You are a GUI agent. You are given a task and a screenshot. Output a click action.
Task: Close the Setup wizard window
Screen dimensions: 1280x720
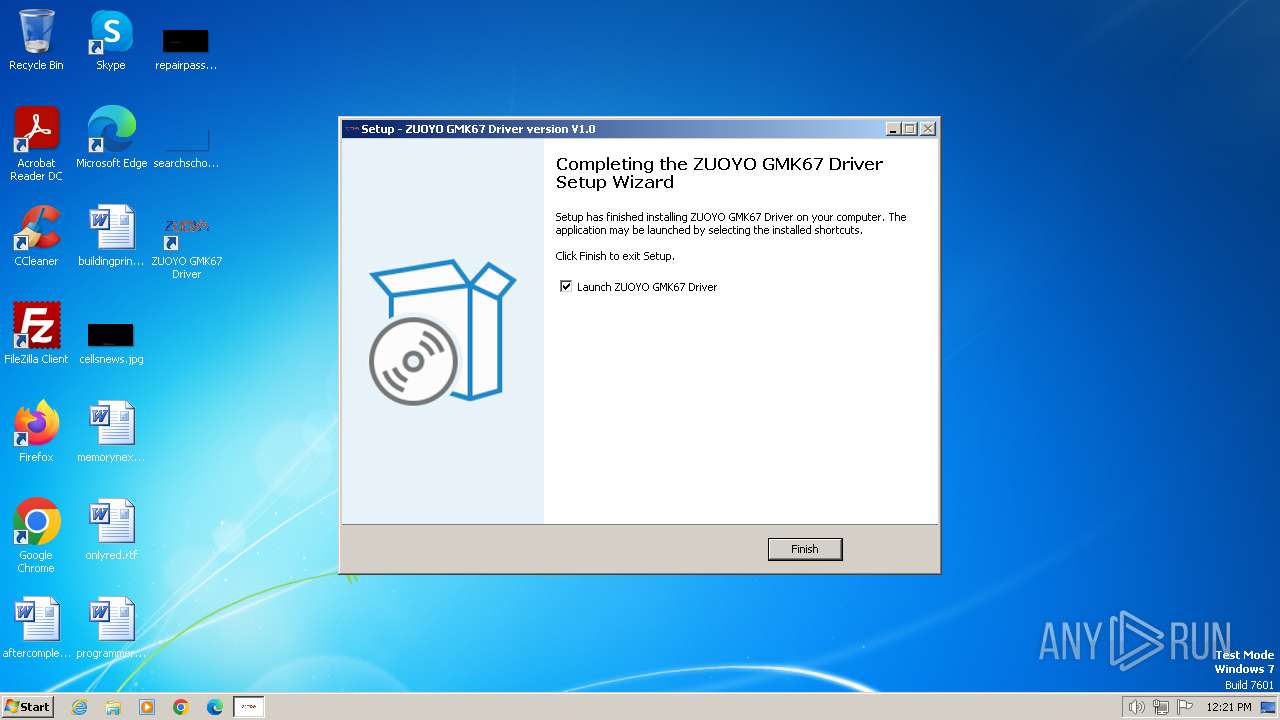pos(928,129)
